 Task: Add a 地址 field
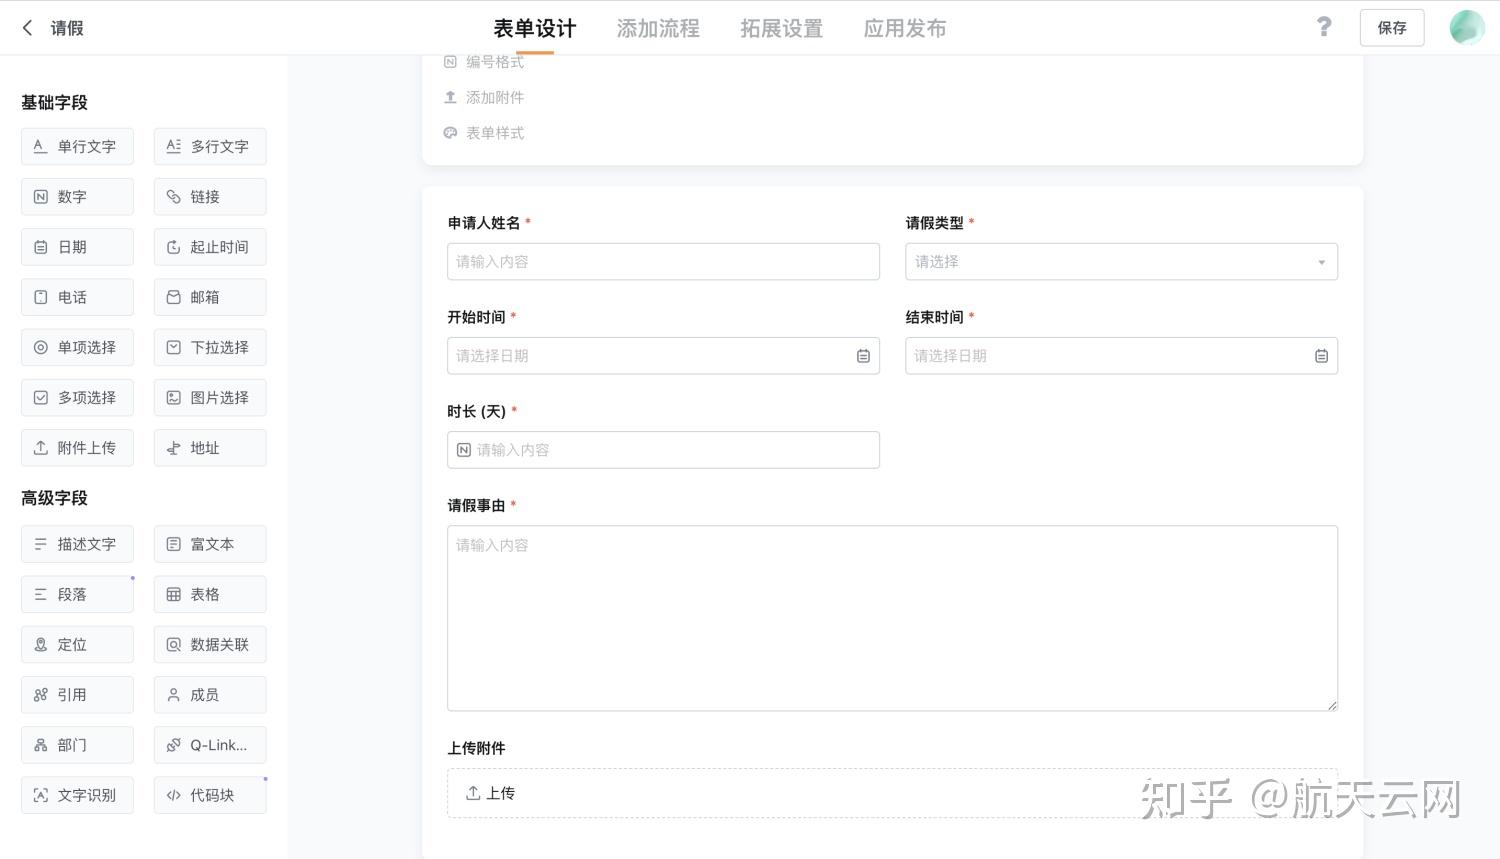(210, 448)
